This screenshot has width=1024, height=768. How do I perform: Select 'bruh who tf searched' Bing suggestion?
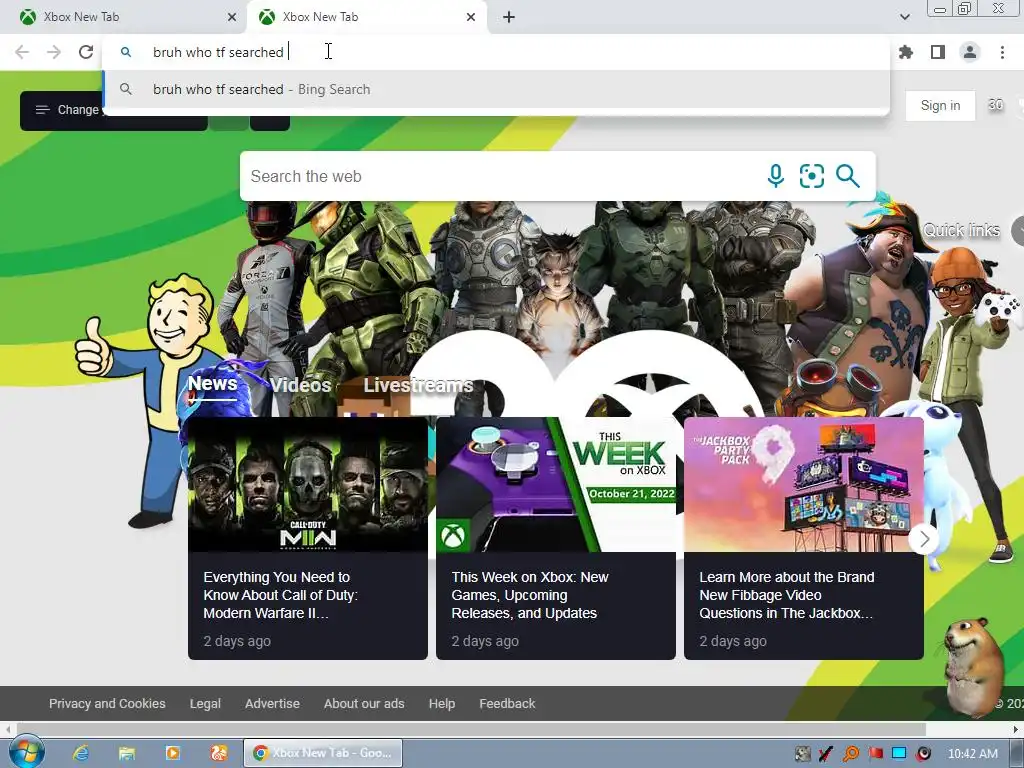pos(496,89)
